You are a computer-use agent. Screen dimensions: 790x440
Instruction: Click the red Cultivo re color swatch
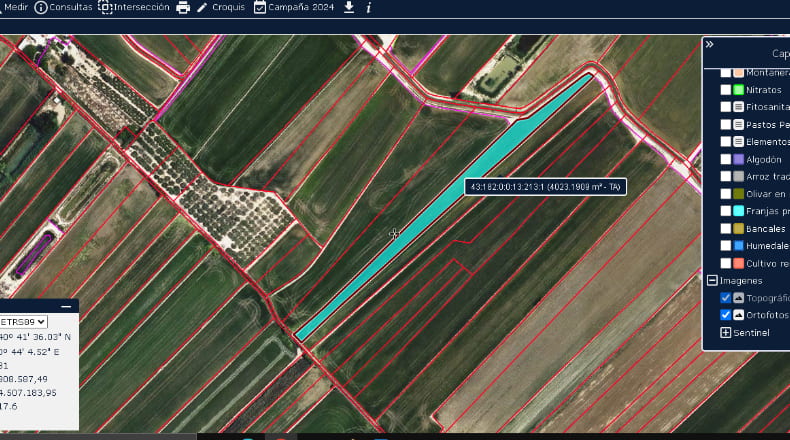pyautogui.click(x=739, y=263)
